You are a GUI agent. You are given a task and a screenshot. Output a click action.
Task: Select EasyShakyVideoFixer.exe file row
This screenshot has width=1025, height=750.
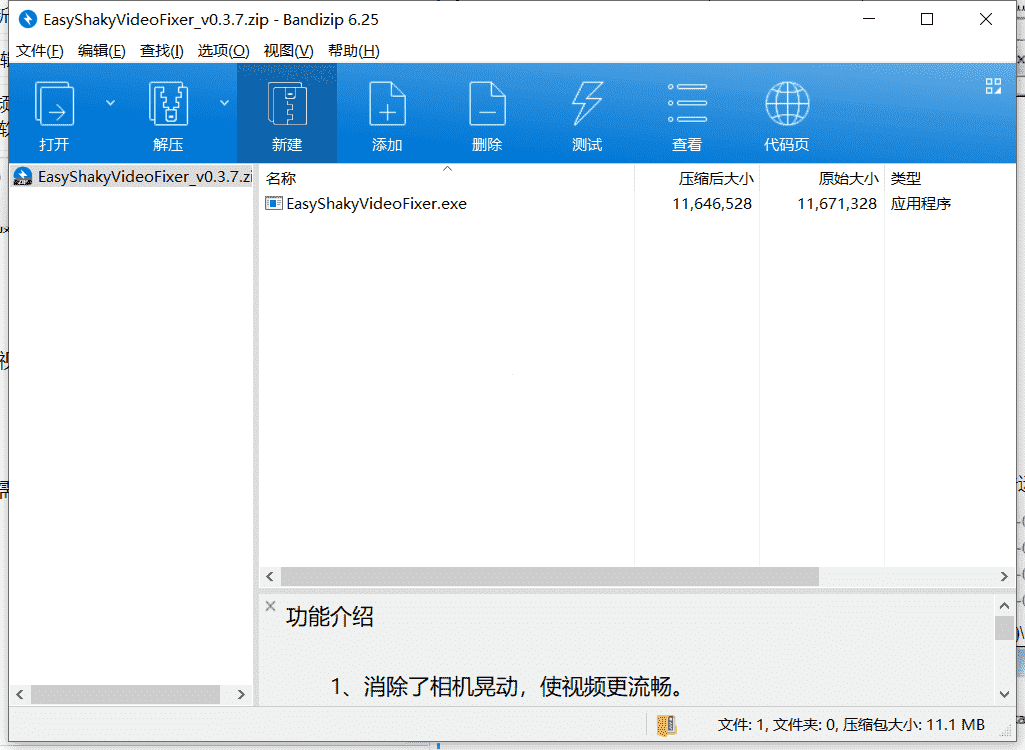coord(637,203)
